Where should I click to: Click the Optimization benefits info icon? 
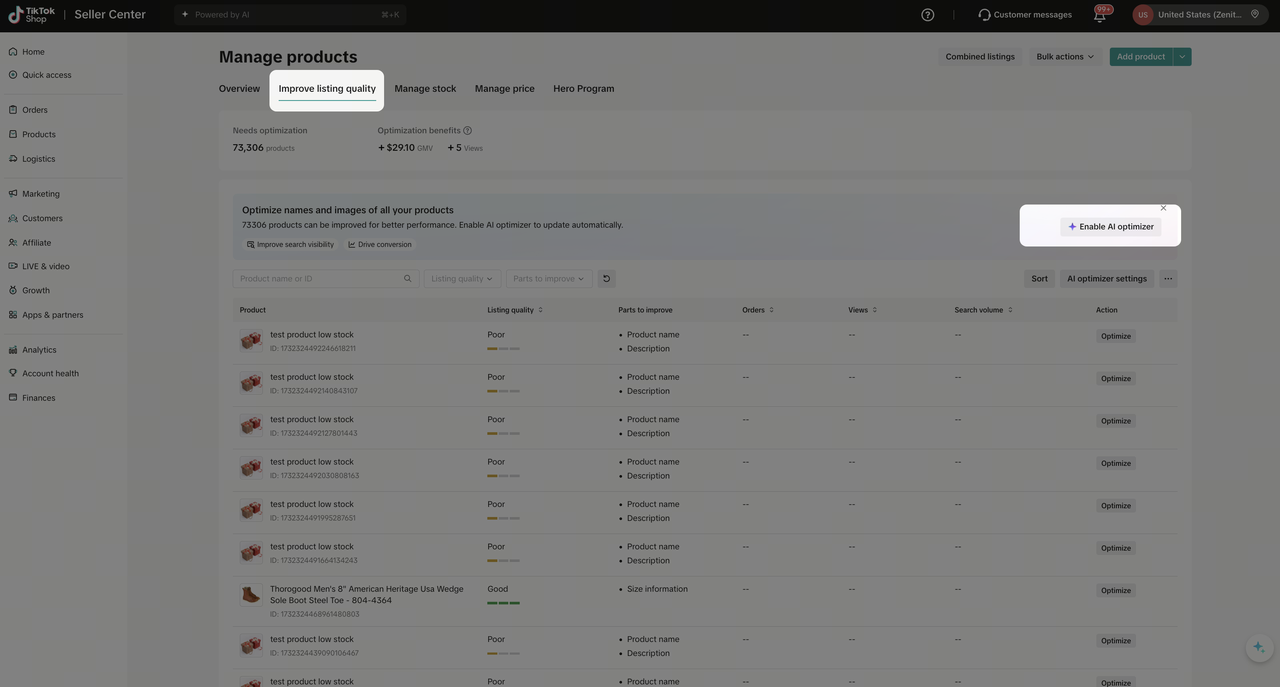(x=467, y=131)
